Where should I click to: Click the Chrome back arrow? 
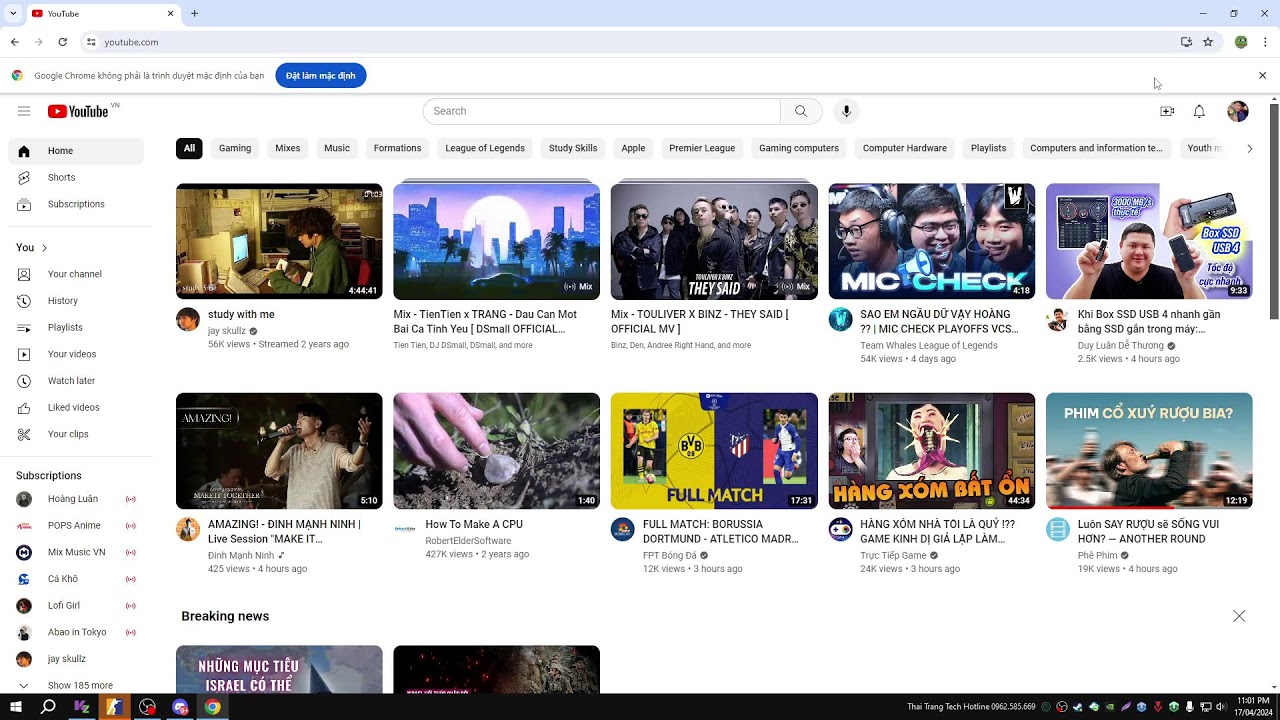15,42
